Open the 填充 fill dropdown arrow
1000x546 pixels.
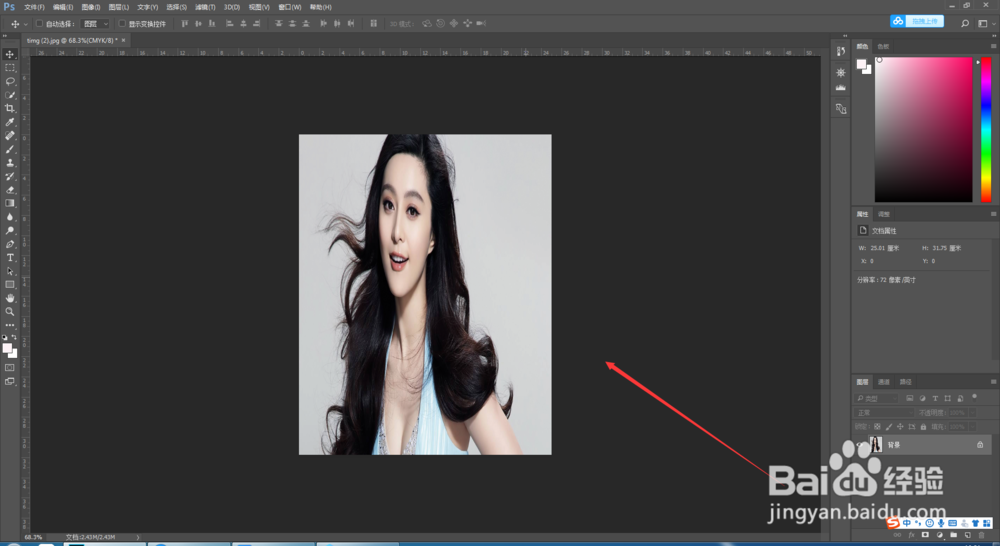(973, 427)
